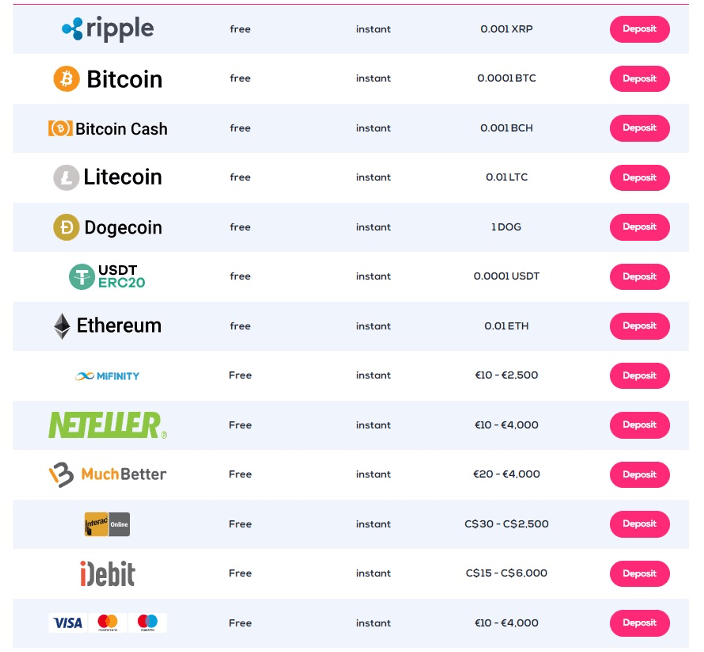Viewport: 704px width, 652px height.
Task: Deposit with Visa or Mastercard
Action: click(x=639, y=623)
